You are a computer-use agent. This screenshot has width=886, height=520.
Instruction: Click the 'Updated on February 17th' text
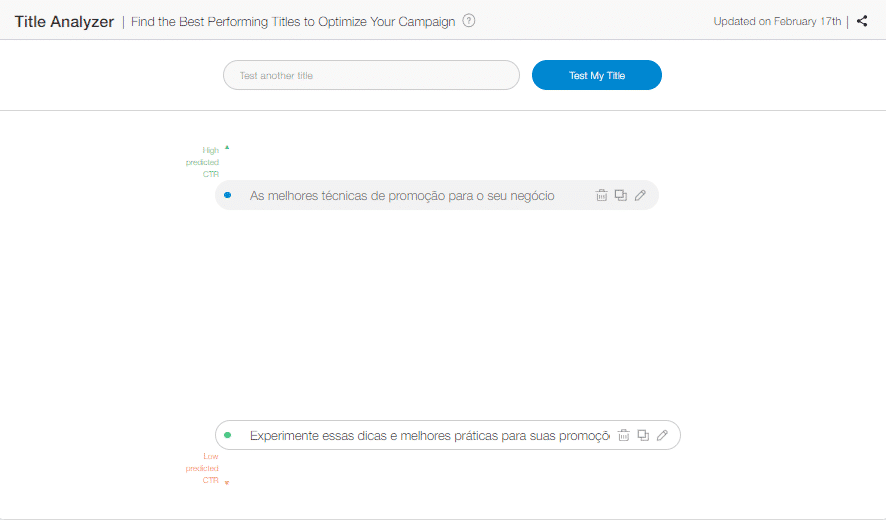pos(777,21)
